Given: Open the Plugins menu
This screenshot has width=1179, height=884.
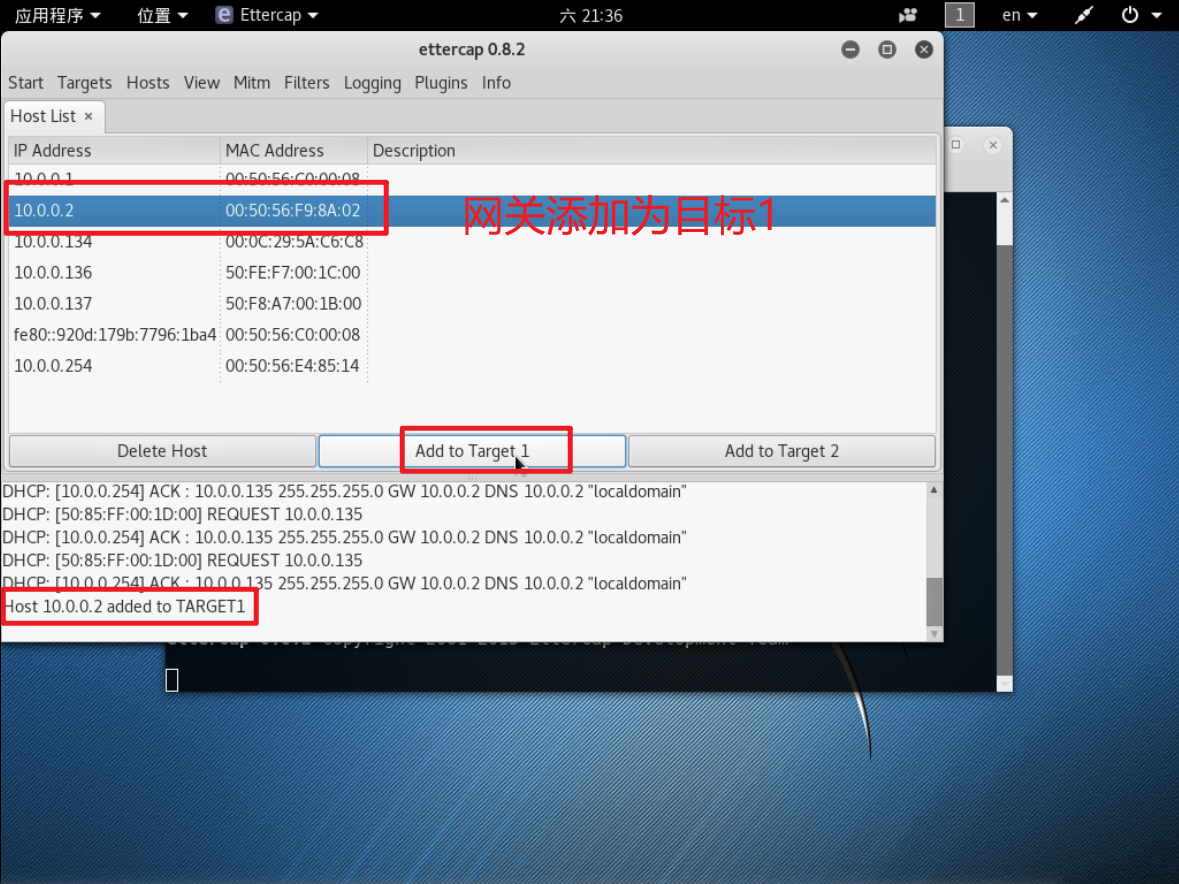Looking at the screenshot, I should 441,83.
